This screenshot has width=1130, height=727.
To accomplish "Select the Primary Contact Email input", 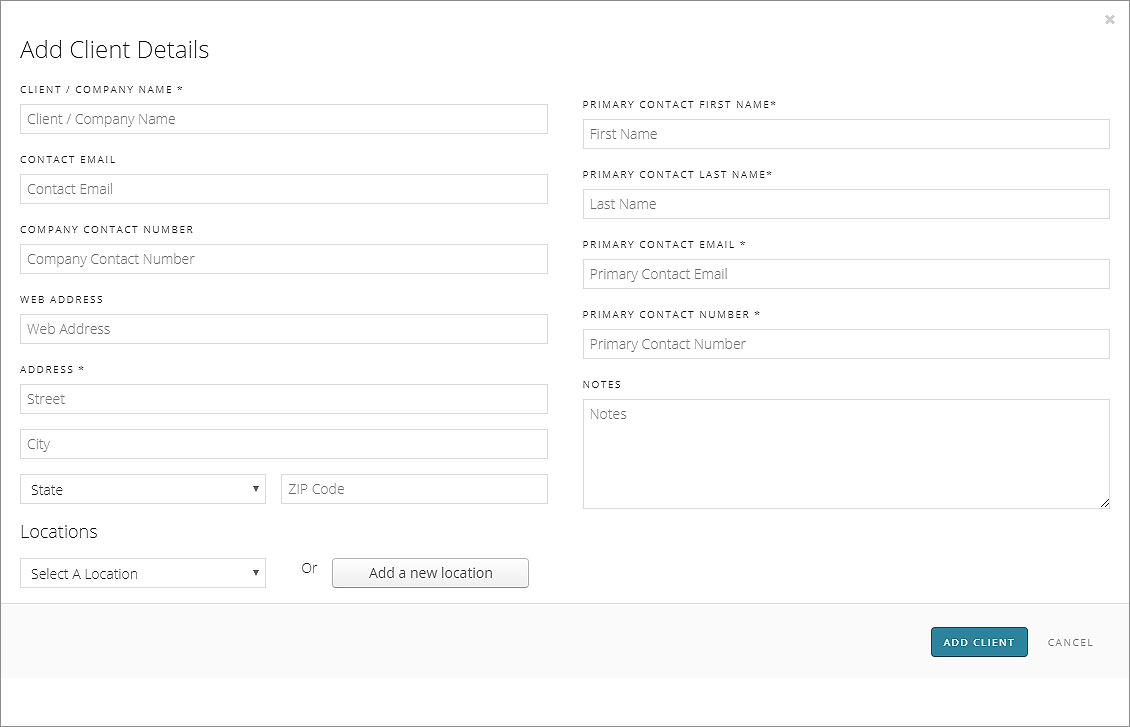I will pos(846,274).
